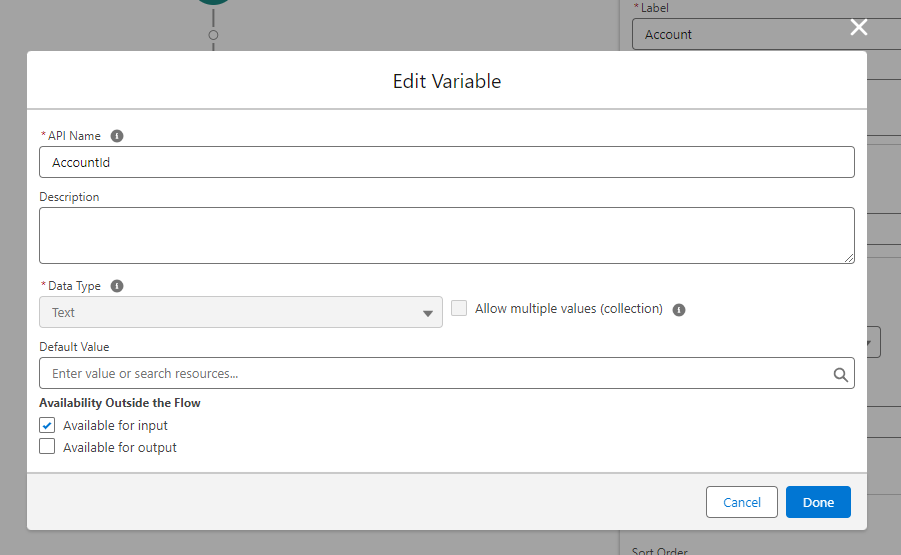Enable Available for output checkbox
This screenshot has width=901, height=555.
pos(47,446)
